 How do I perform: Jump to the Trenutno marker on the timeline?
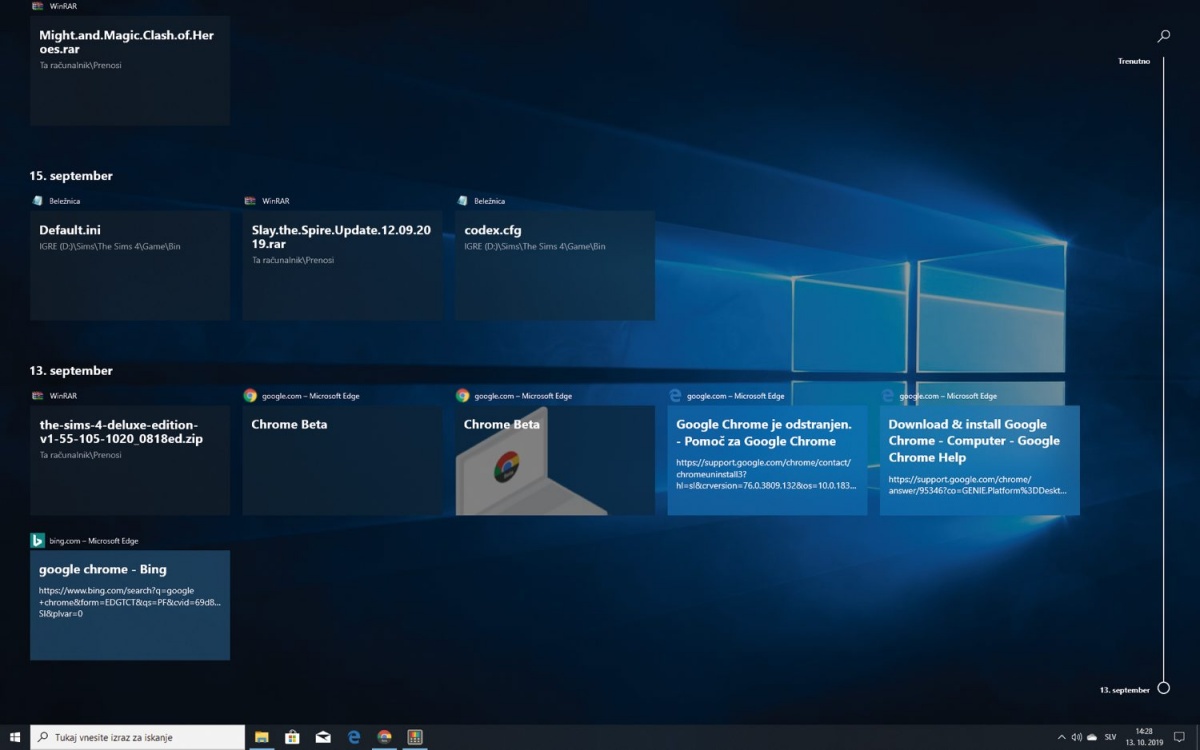click(x=1134, y=61)
